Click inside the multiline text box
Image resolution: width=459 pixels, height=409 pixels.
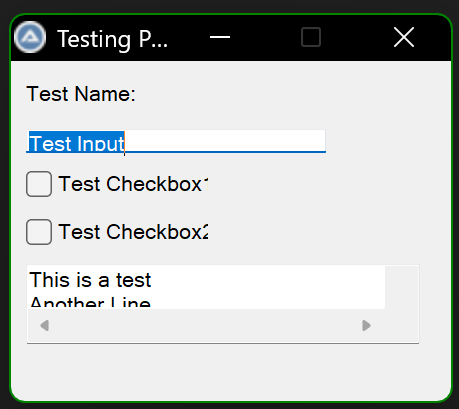(x=206, y=287)
